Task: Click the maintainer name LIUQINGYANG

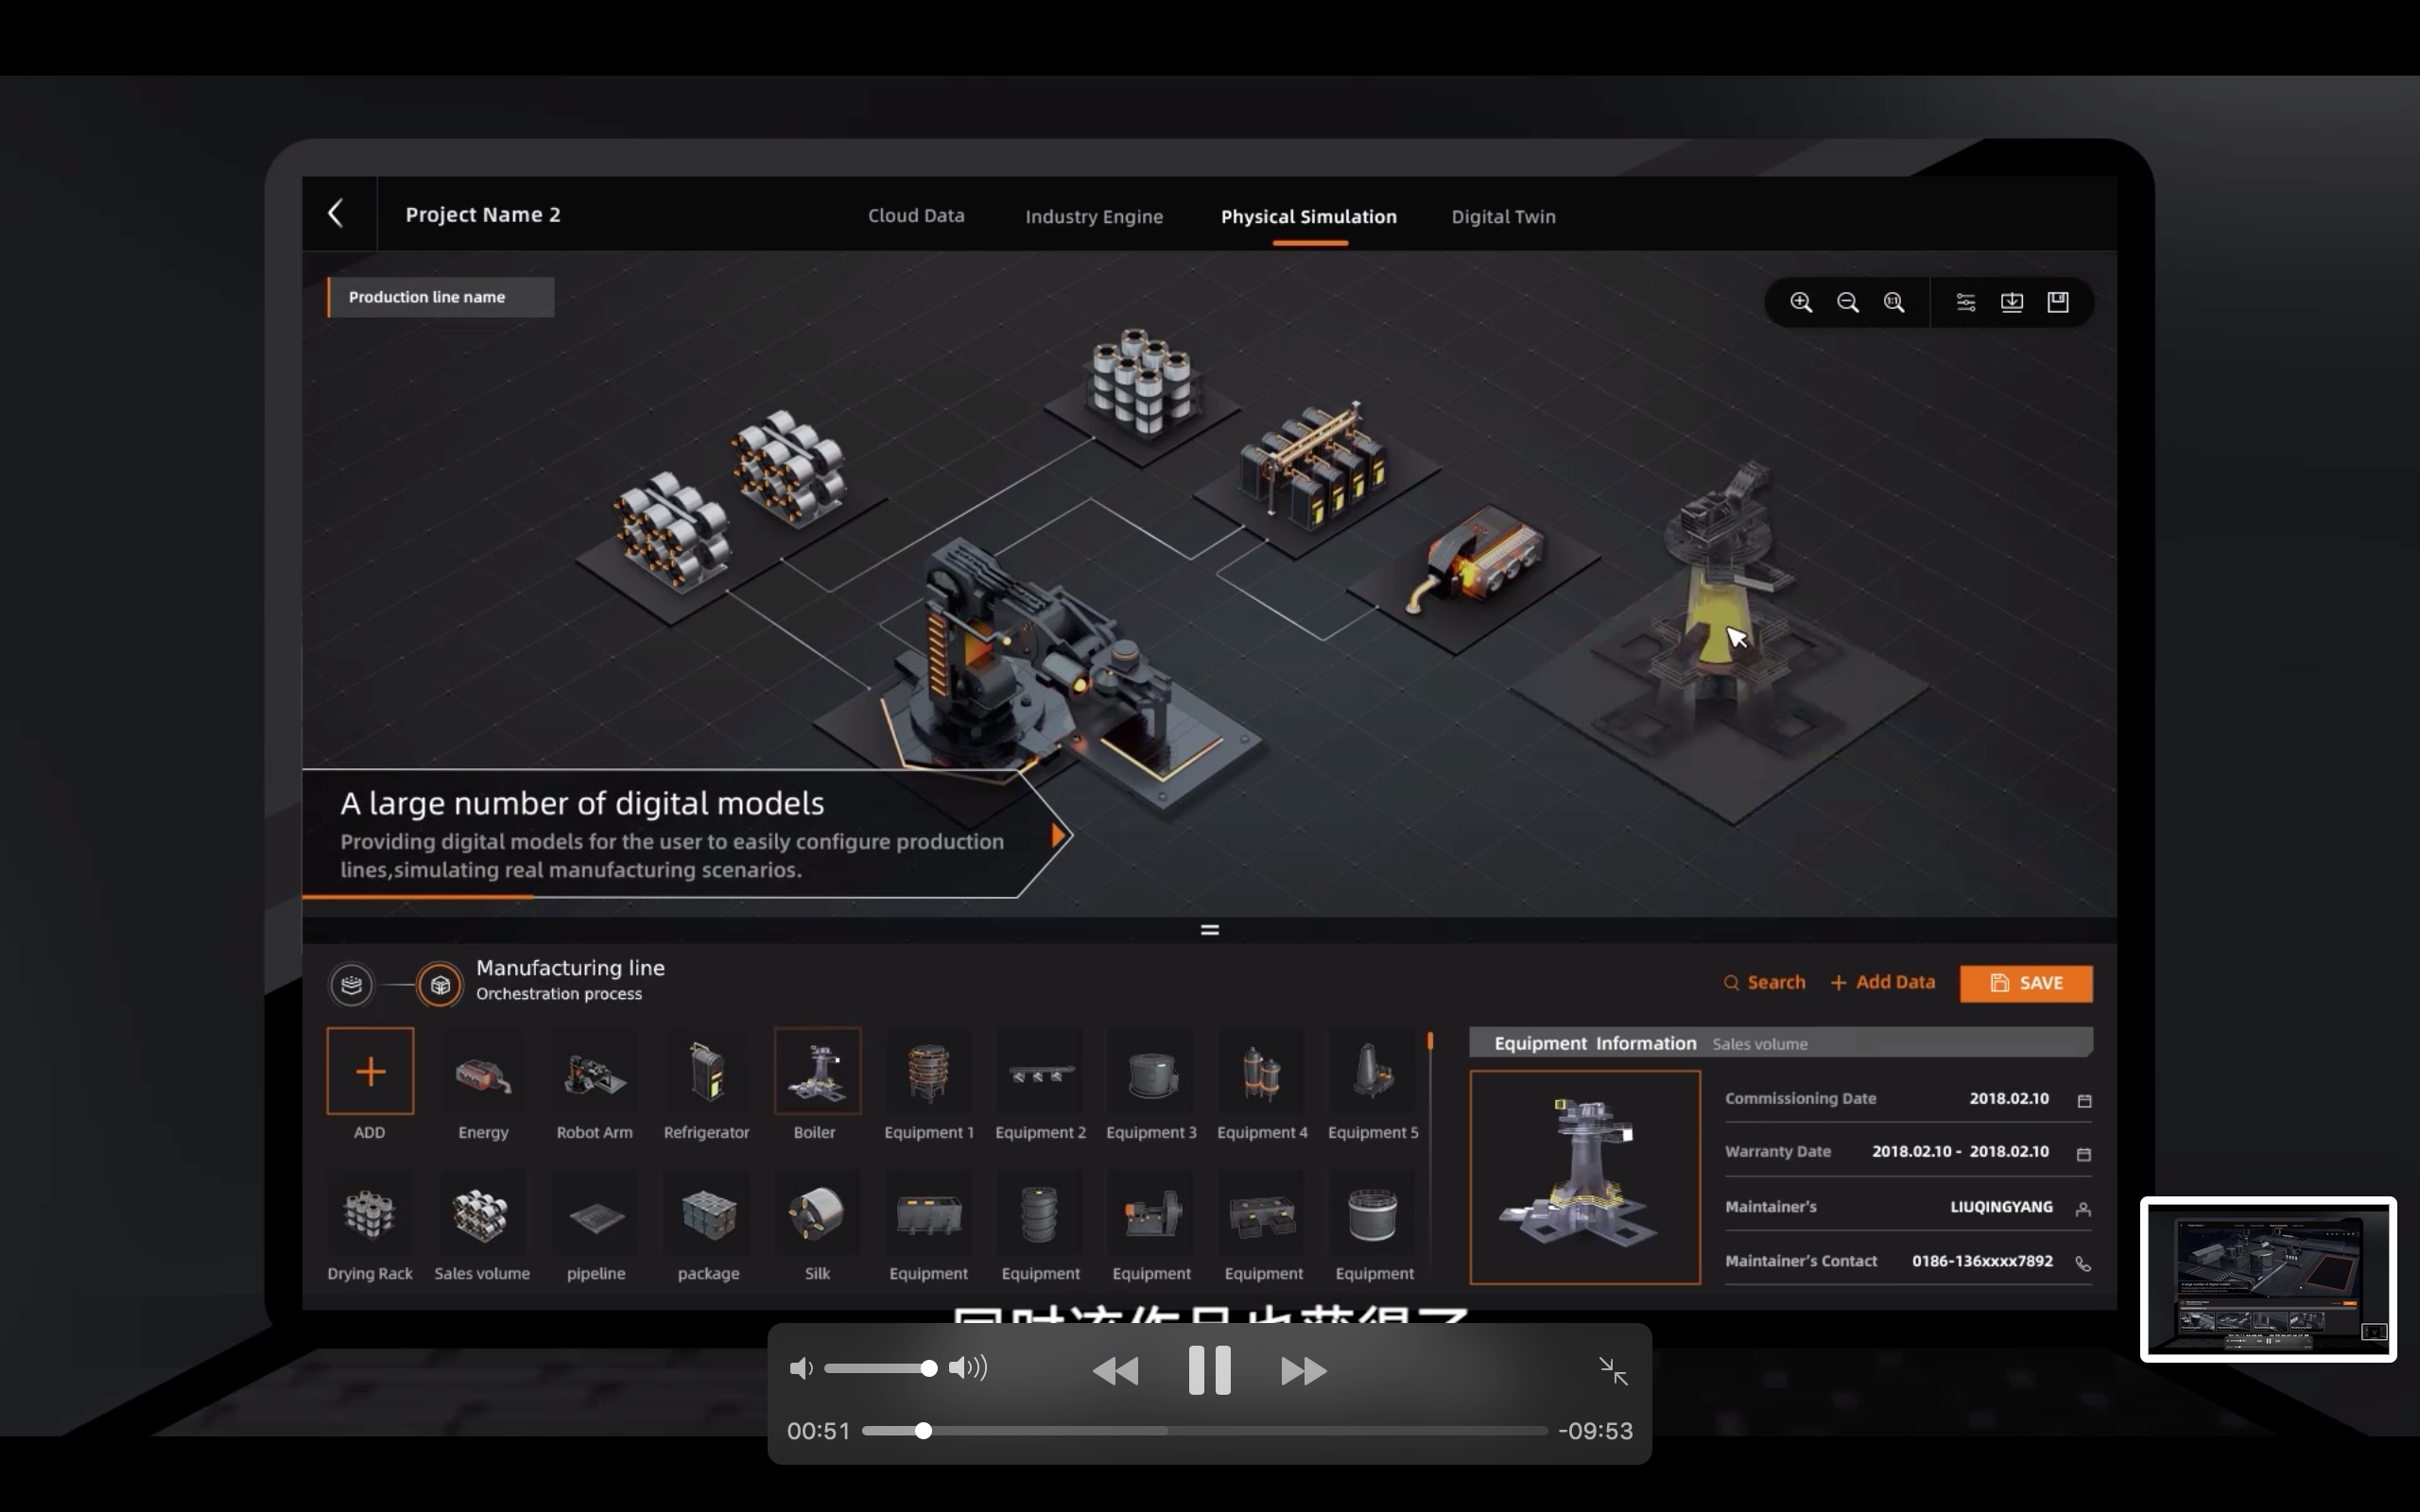Action: click(2001, 1207)
